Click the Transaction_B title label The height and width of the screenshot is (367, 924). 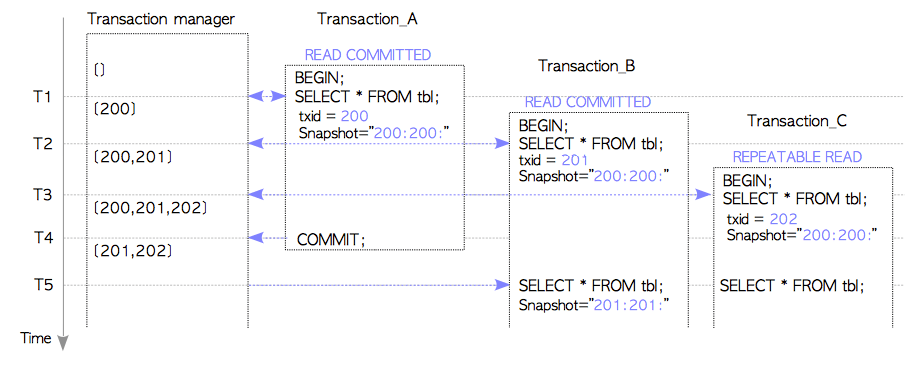(x=586, y=66)
